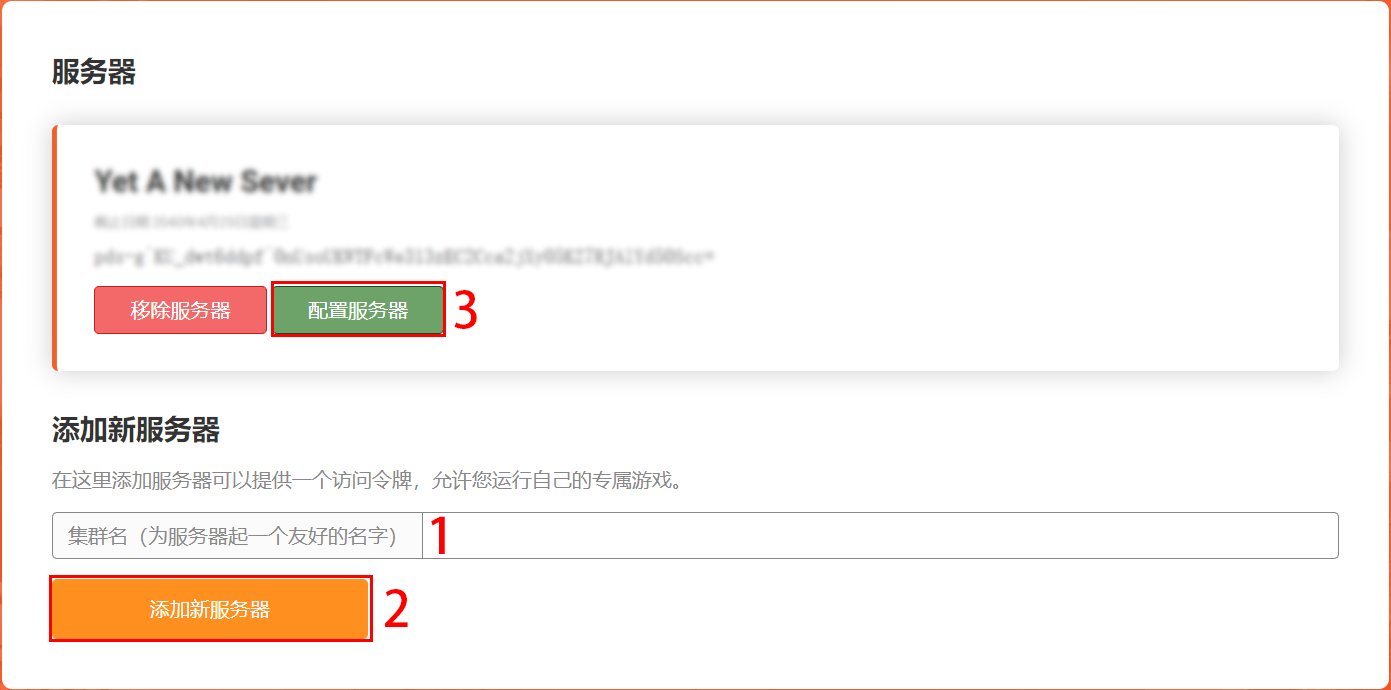Click the red annotation number 2
The width and height of the screenshot is (1391, 690).
tap(397, 609)
